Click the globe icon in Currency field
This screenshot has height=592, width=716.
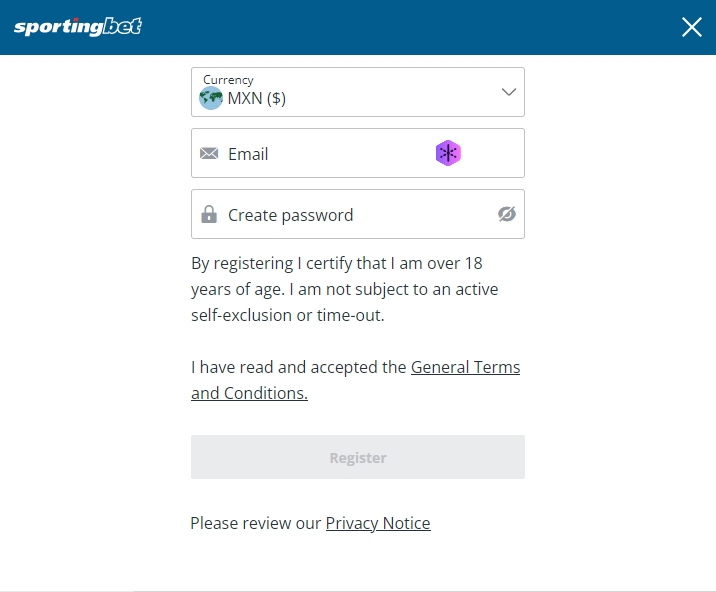tap(211, 98)
